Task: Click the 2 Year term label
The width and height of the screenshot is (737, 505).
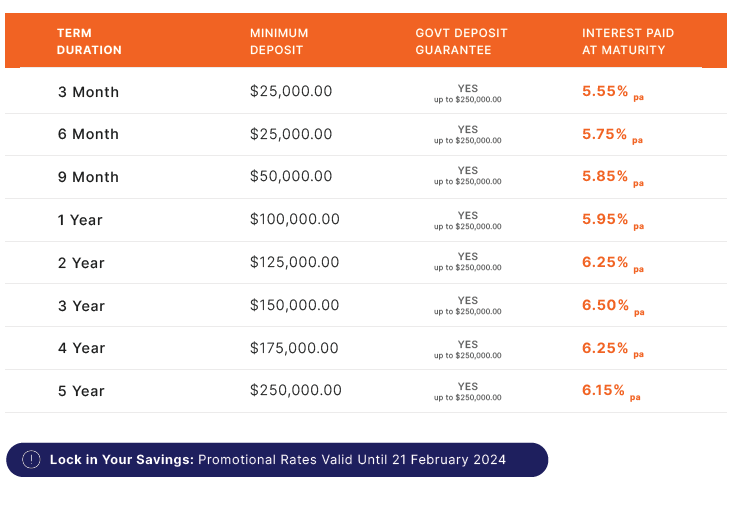Action: 81,263
